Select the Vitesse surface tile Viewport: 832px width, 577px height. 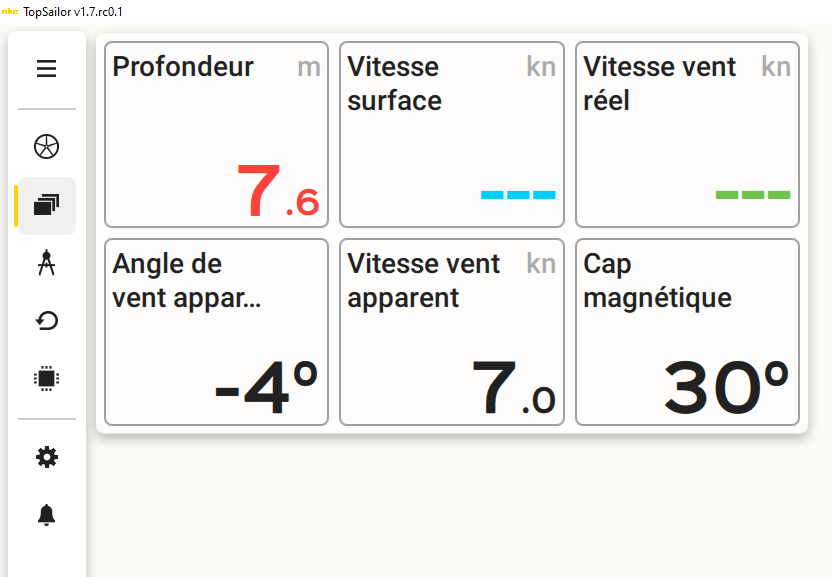pyautogui.click(x=452, y=135)
